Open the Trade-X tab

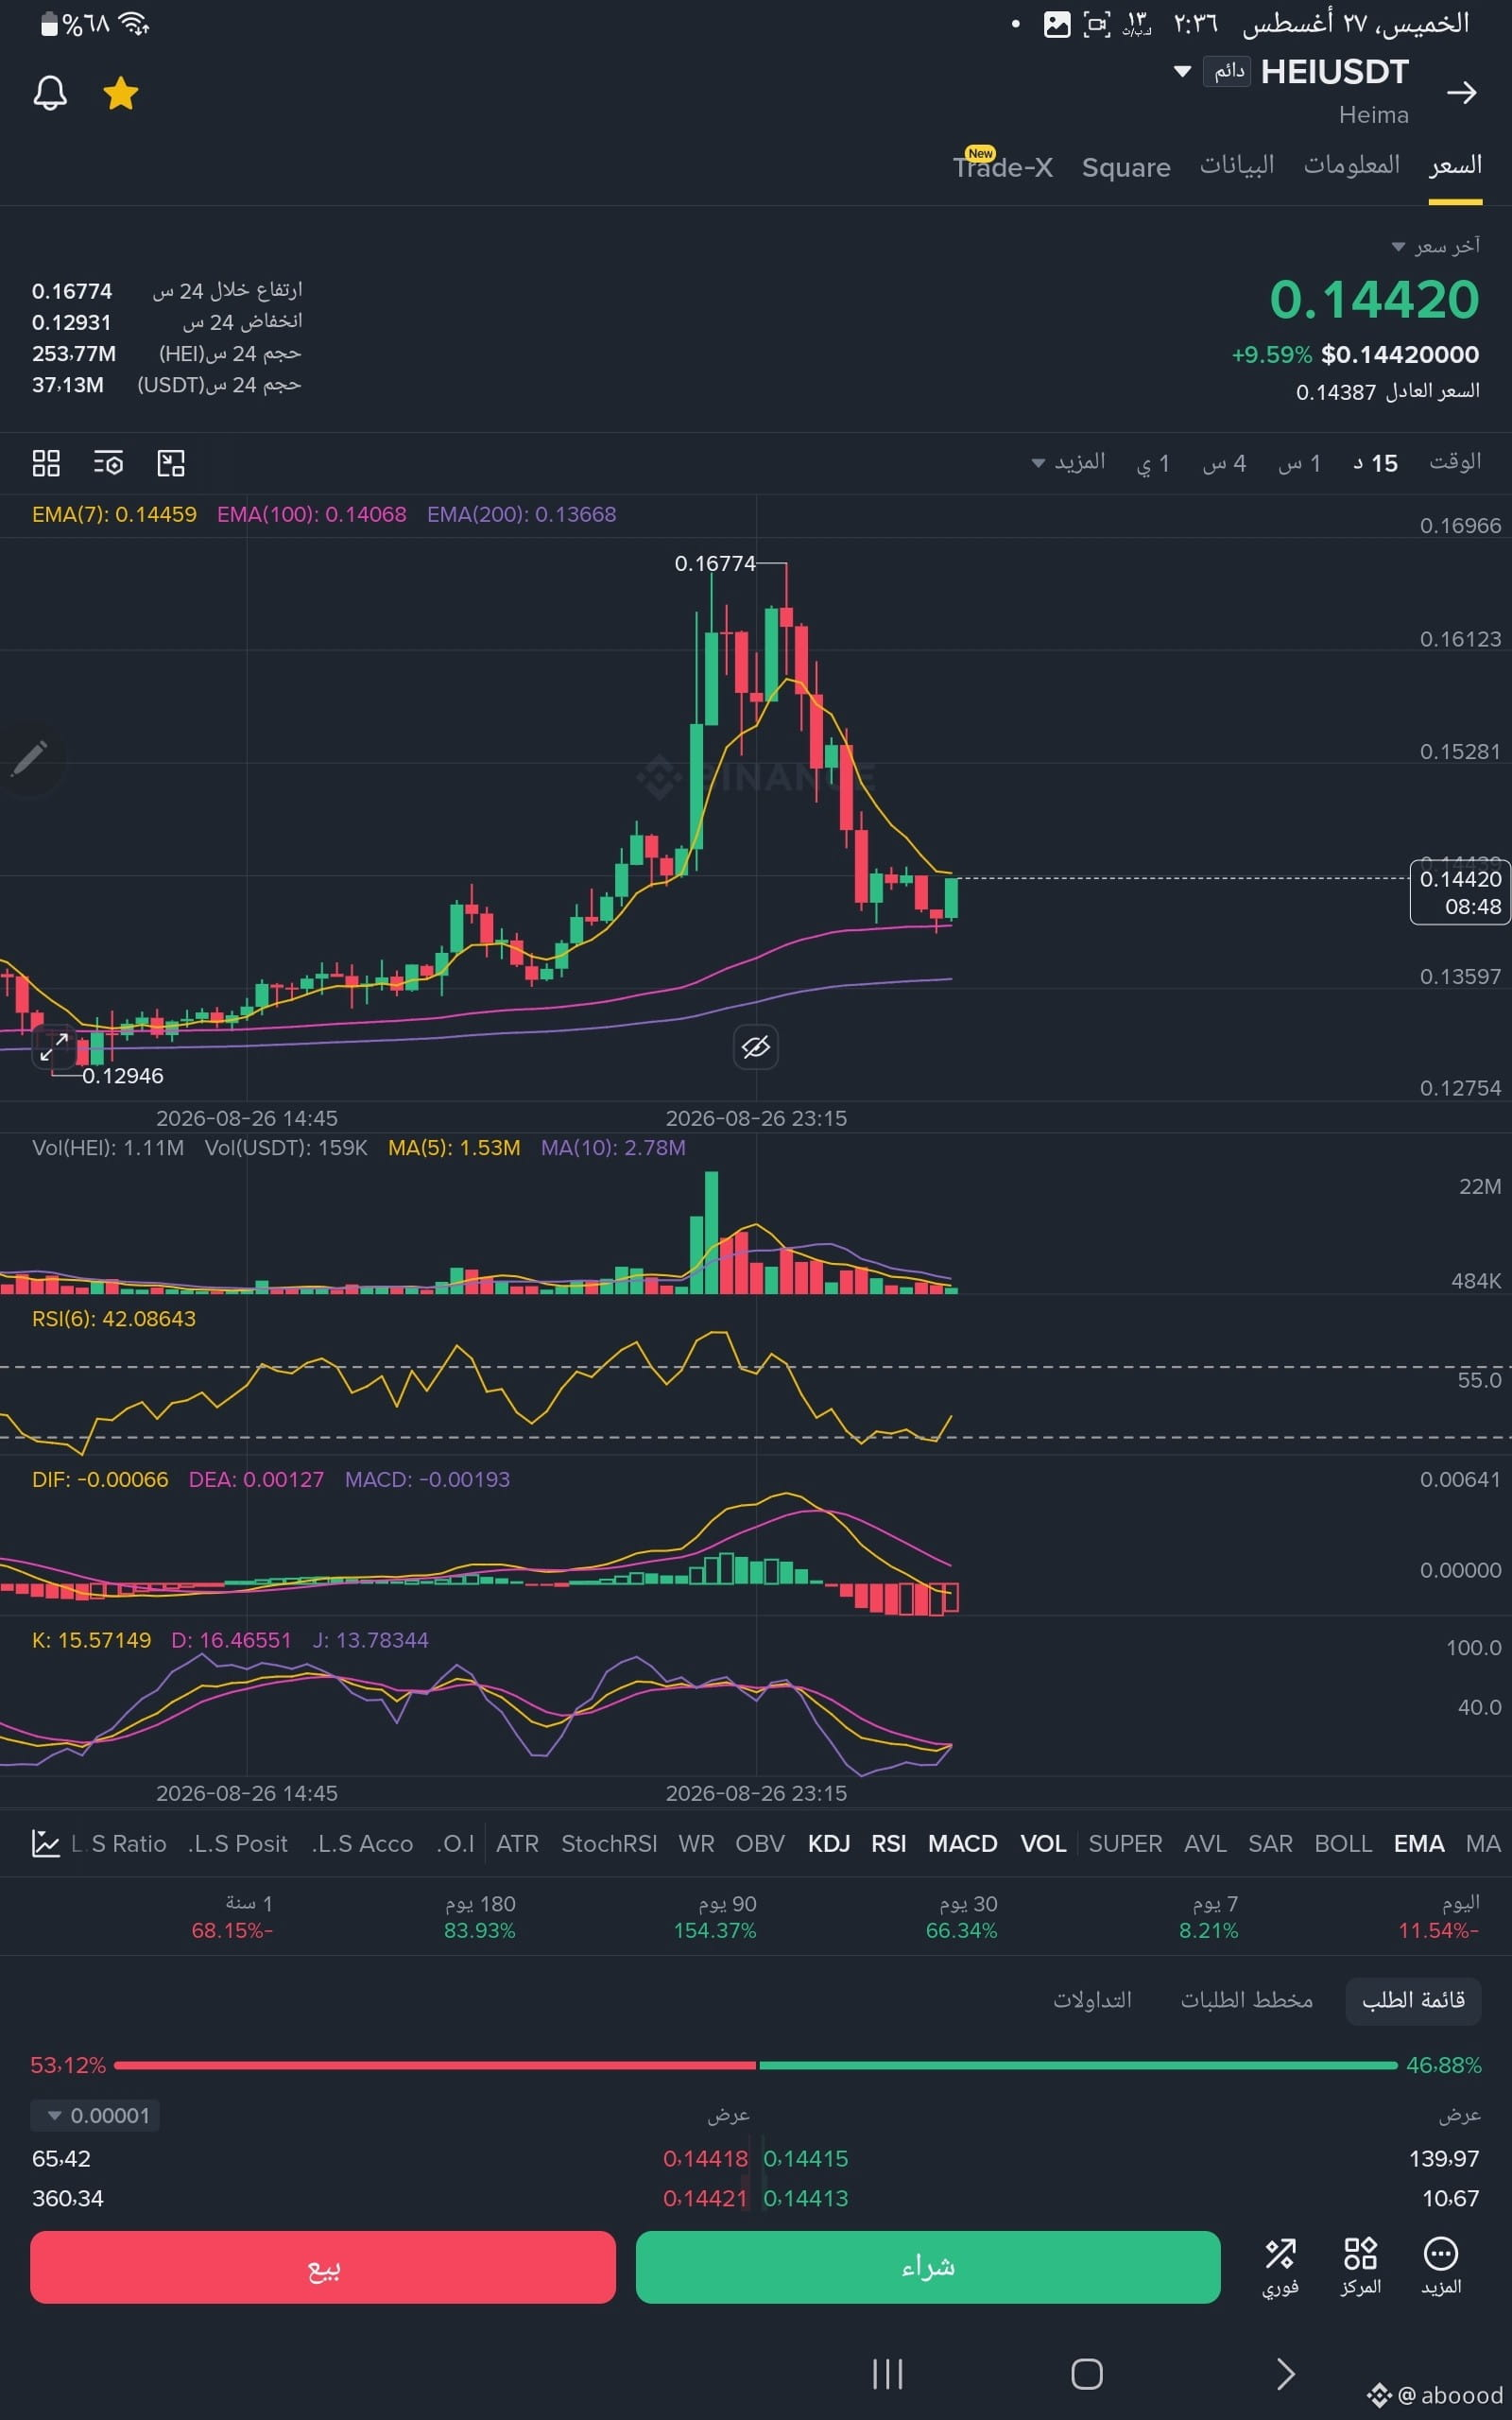tap(1003, 166)
